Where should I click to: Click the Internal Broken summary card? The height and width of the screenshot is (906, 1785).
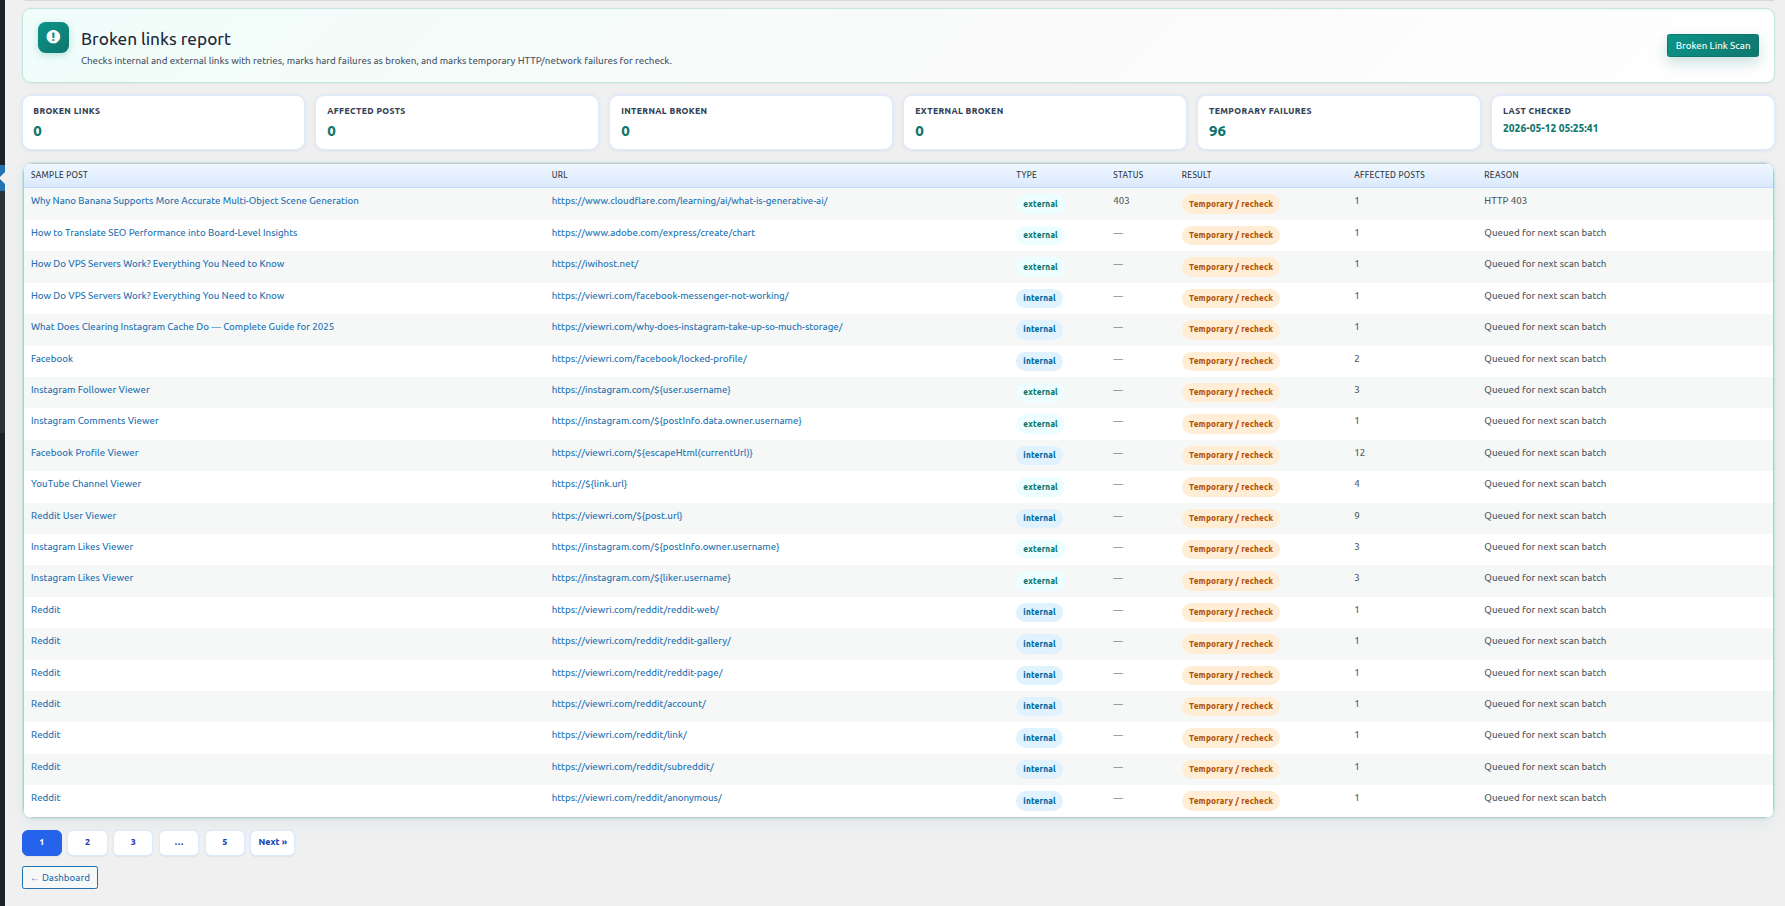[751, 122]
